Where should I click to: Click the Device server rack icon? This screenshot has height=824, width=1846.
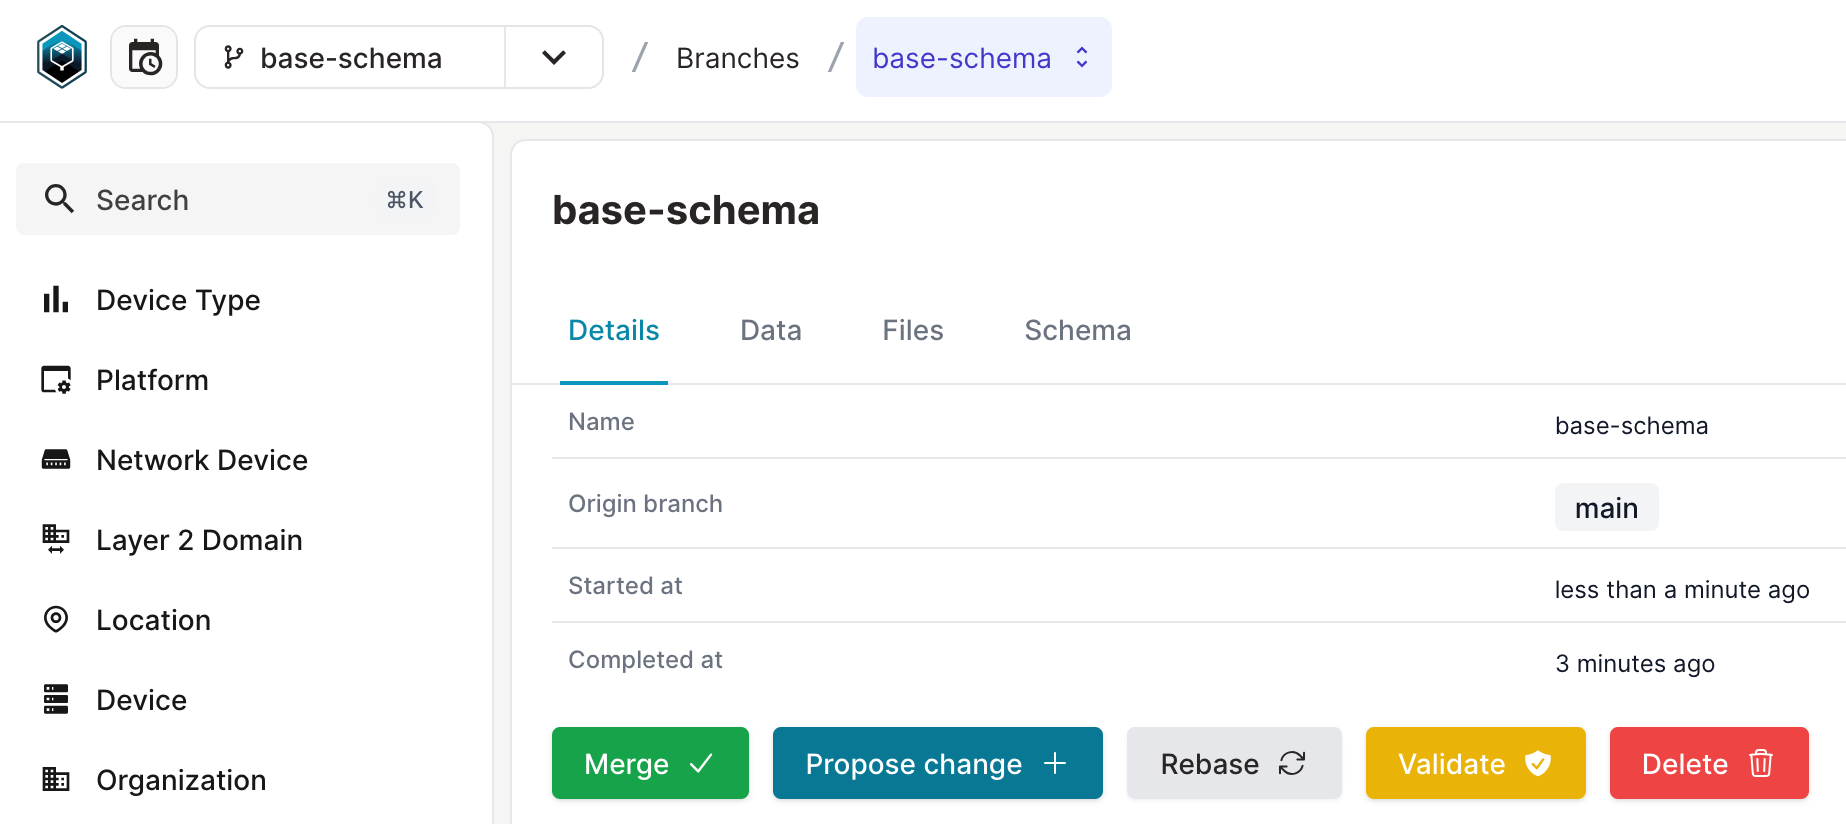click(x=56, y=700)
